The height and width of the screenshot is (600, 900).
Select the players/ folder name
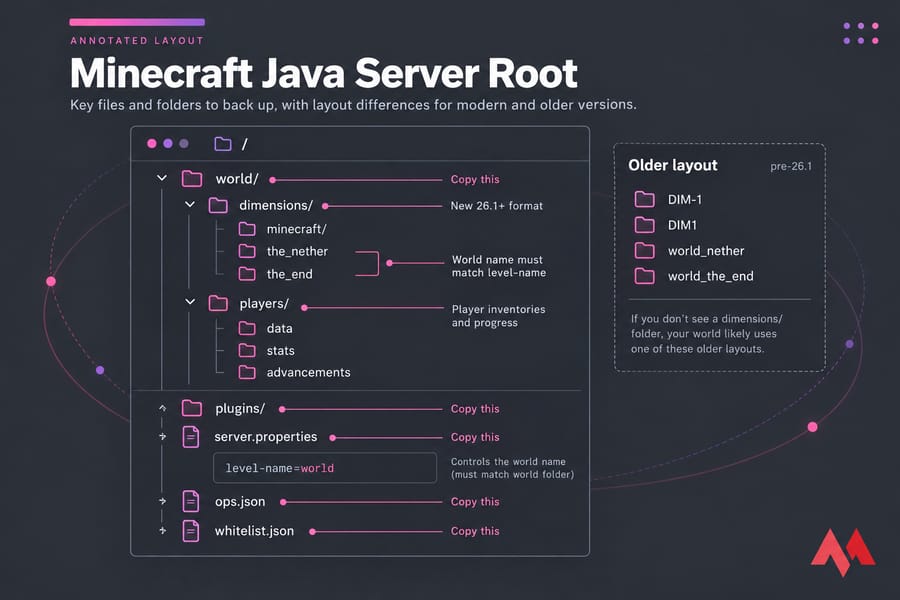coord(264,303)
